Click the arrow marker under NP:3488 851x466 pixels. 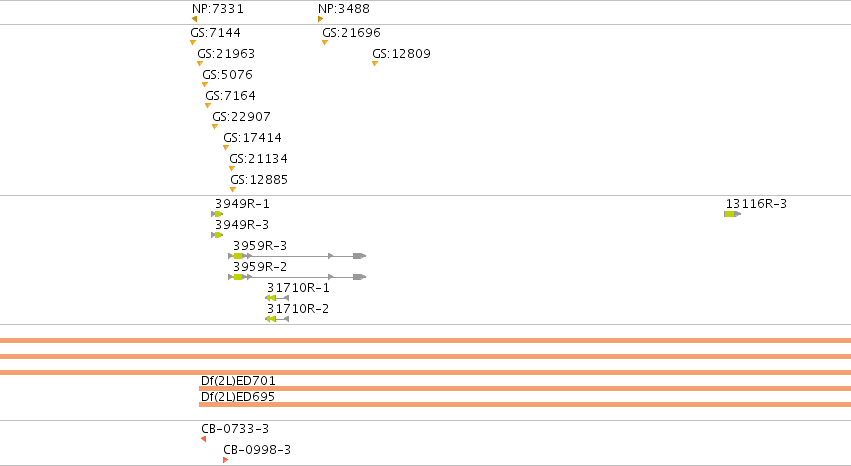pyautogui.click(x=321, y=19)
